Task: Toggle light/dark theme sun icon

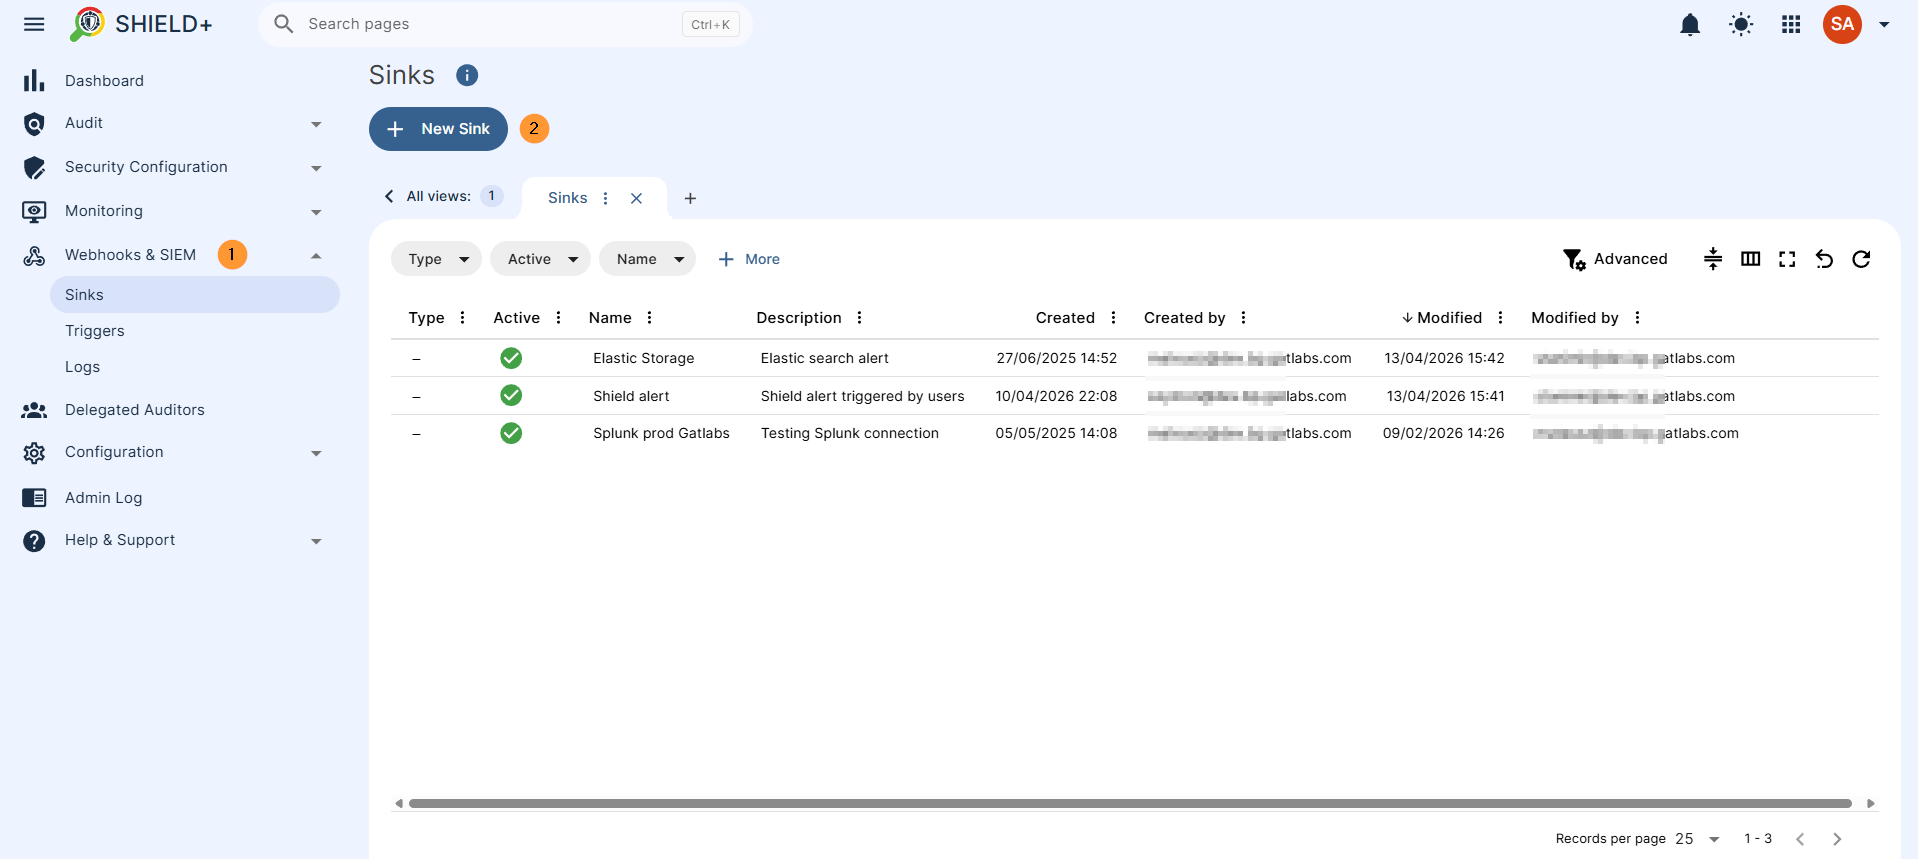Action: coord(1741,25)
